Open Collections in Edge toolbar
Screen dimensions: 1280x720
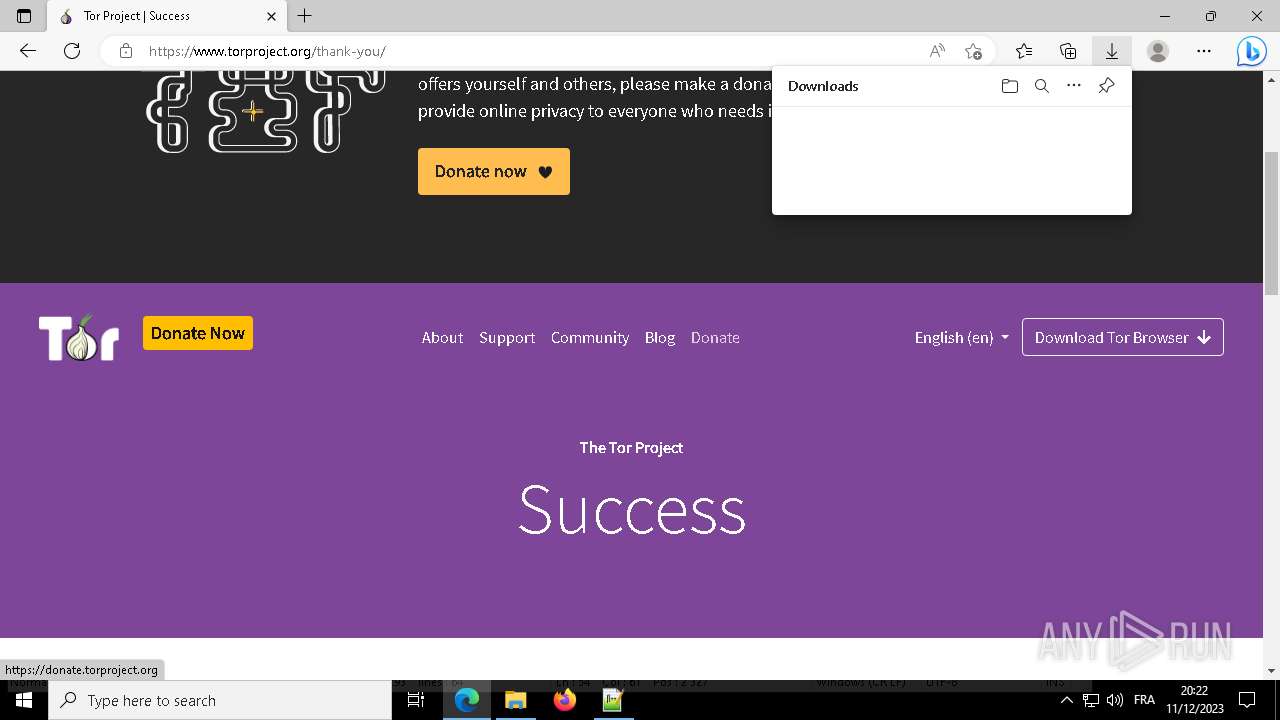(1068, 51)
